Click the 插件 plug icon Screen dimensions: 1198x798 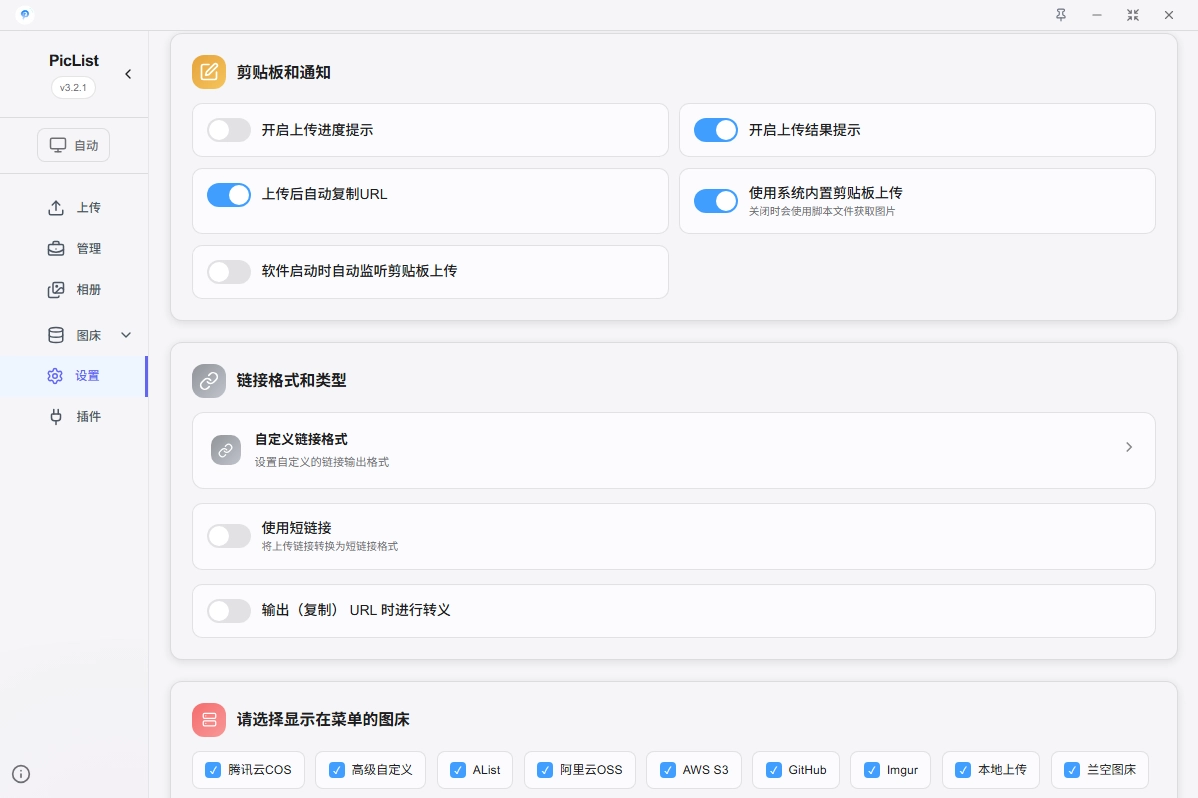click(x=56, y=417)
